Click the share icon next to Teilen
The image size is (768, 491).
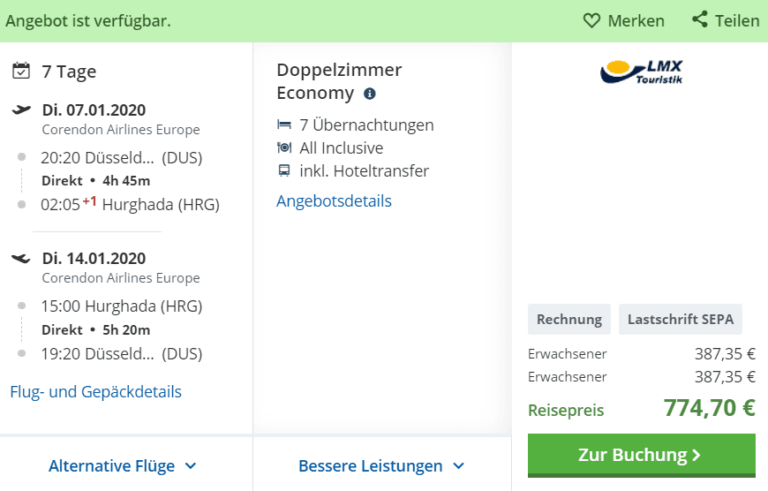coord(699,20)
